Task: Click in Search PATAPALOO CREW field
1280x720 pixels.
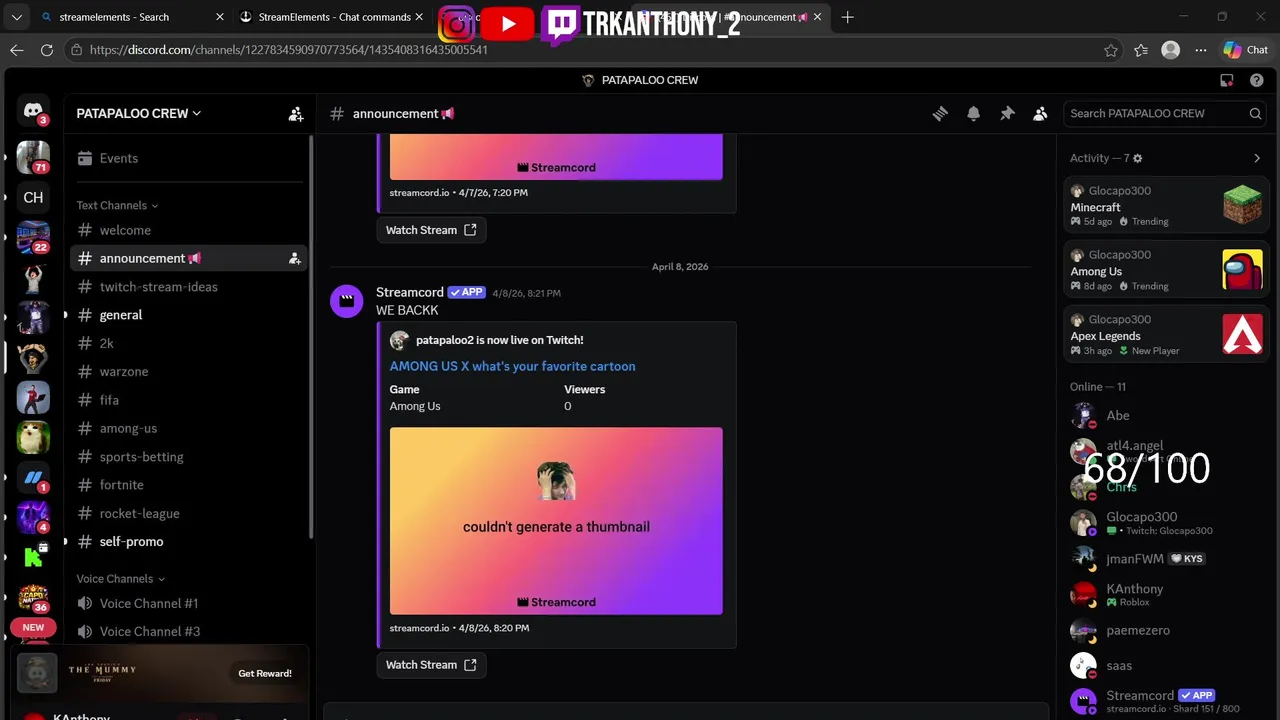Action: click(x=1166, y=114)
